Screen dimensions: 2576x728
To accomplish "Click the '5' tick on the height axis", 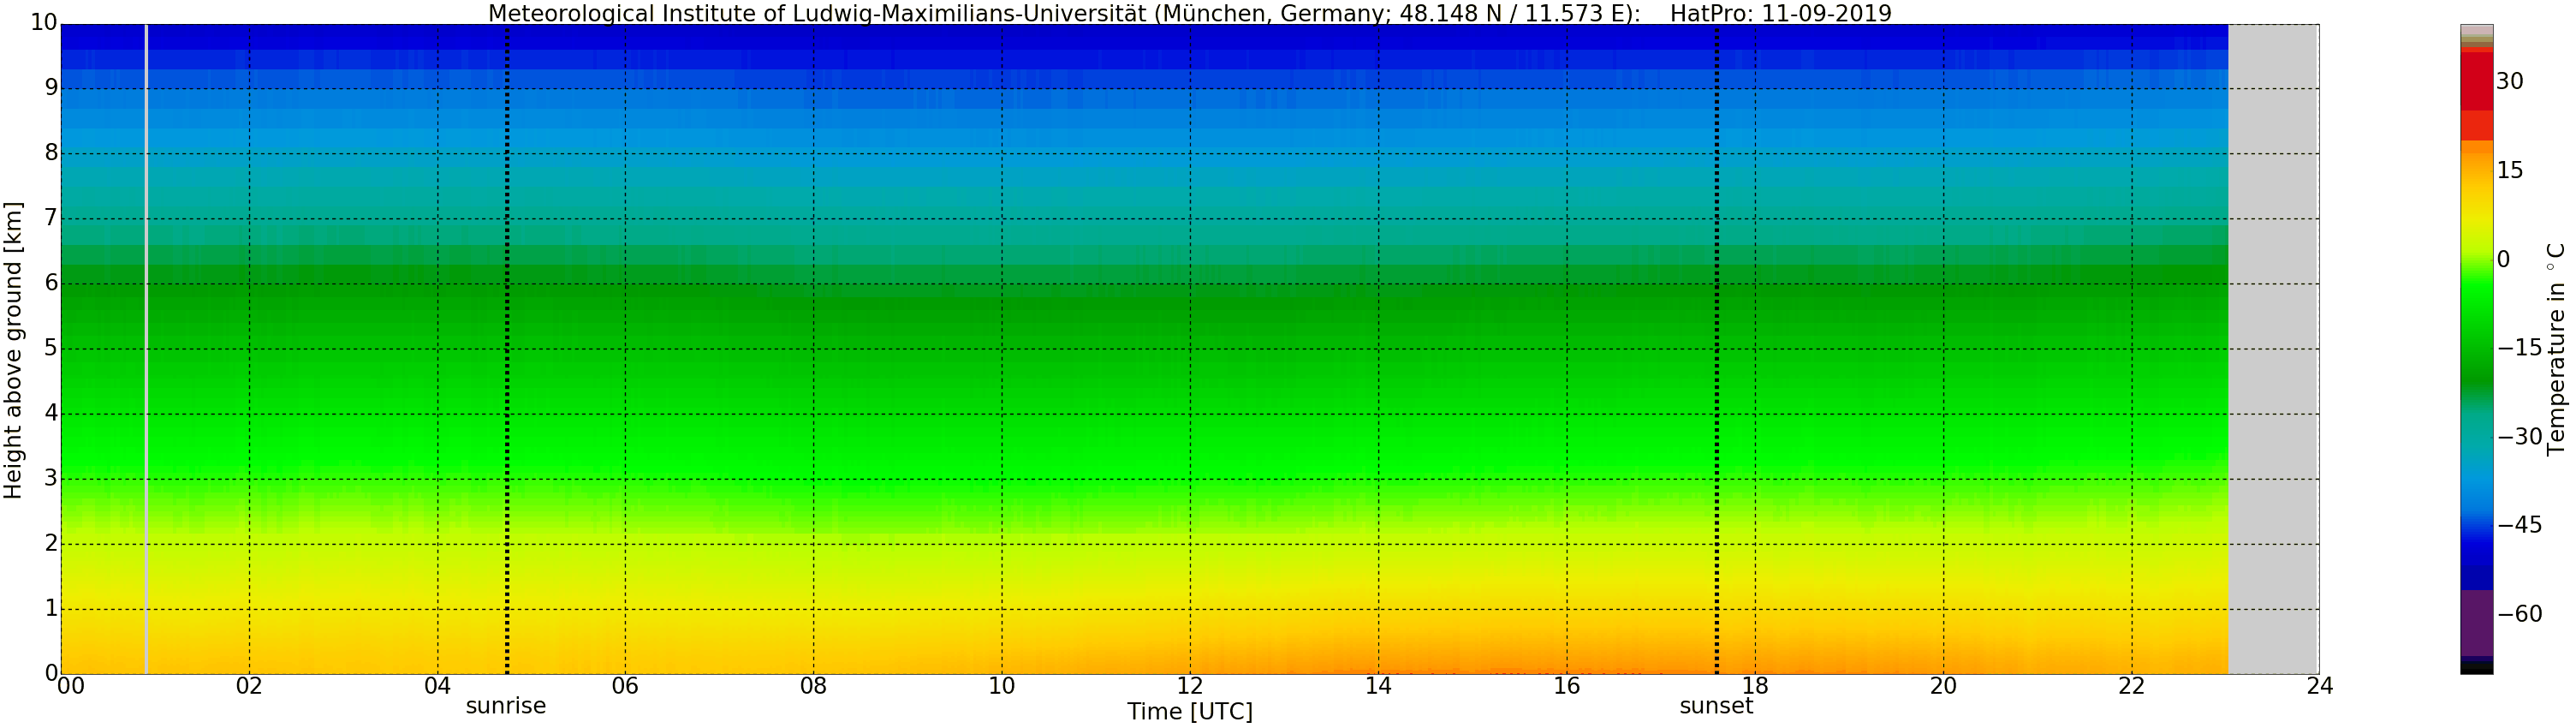I will point(51,348).
